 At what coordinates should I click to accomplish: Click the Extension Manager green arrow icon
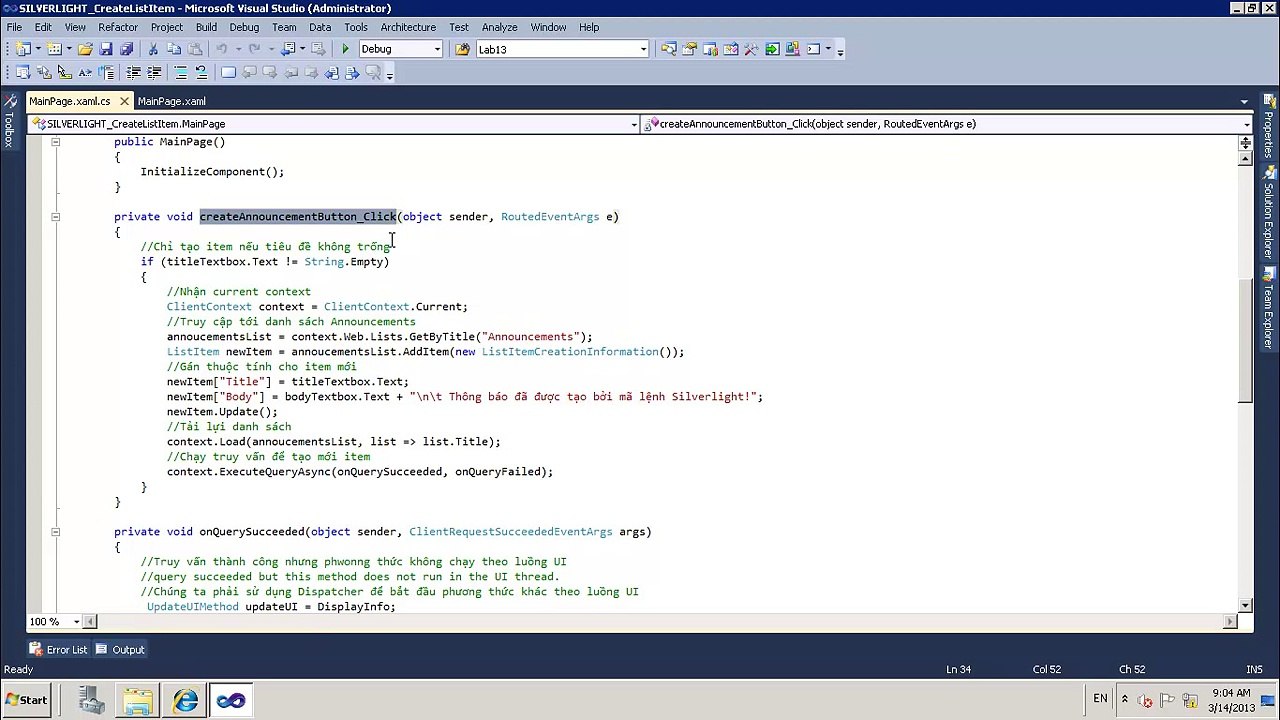(772, 49)
